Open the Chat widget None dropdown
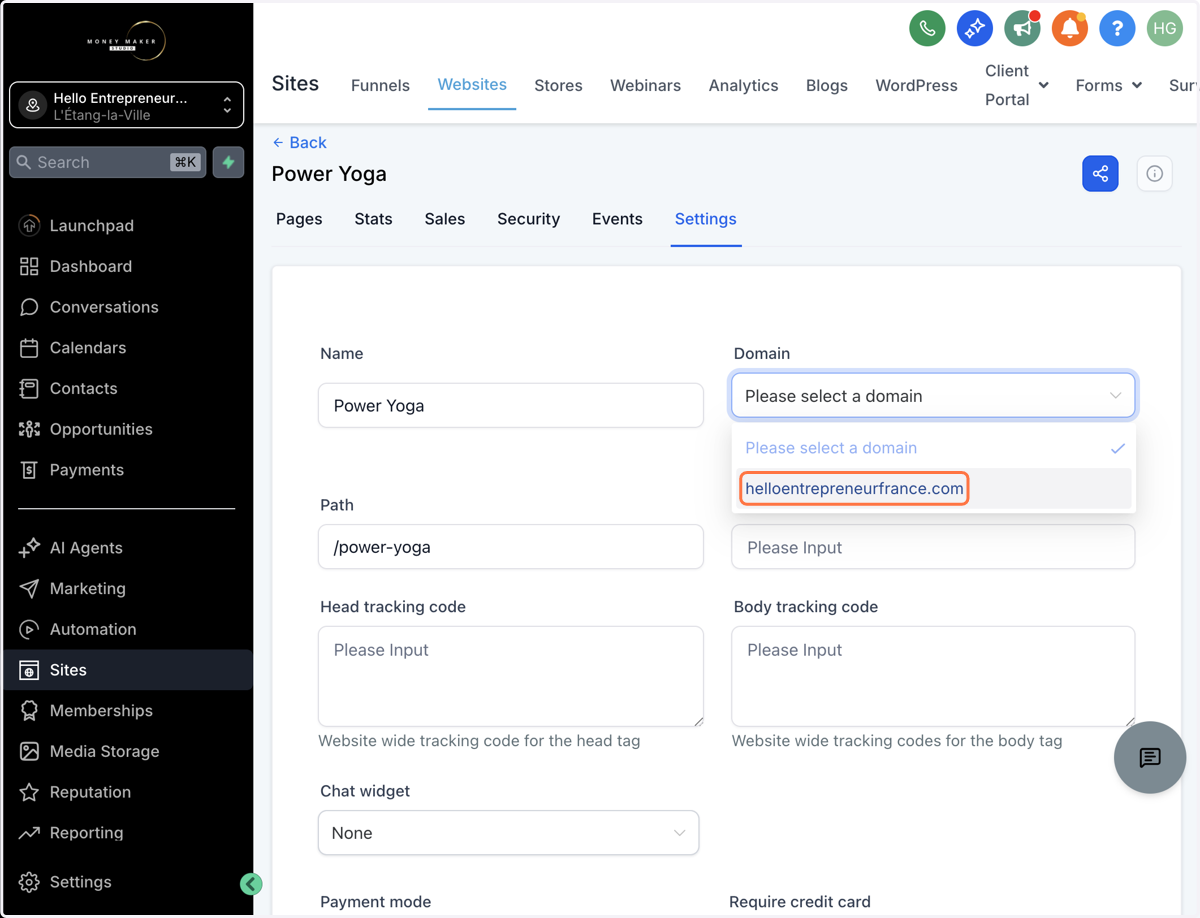This screenshot has height=918, width=1200. 508,833
